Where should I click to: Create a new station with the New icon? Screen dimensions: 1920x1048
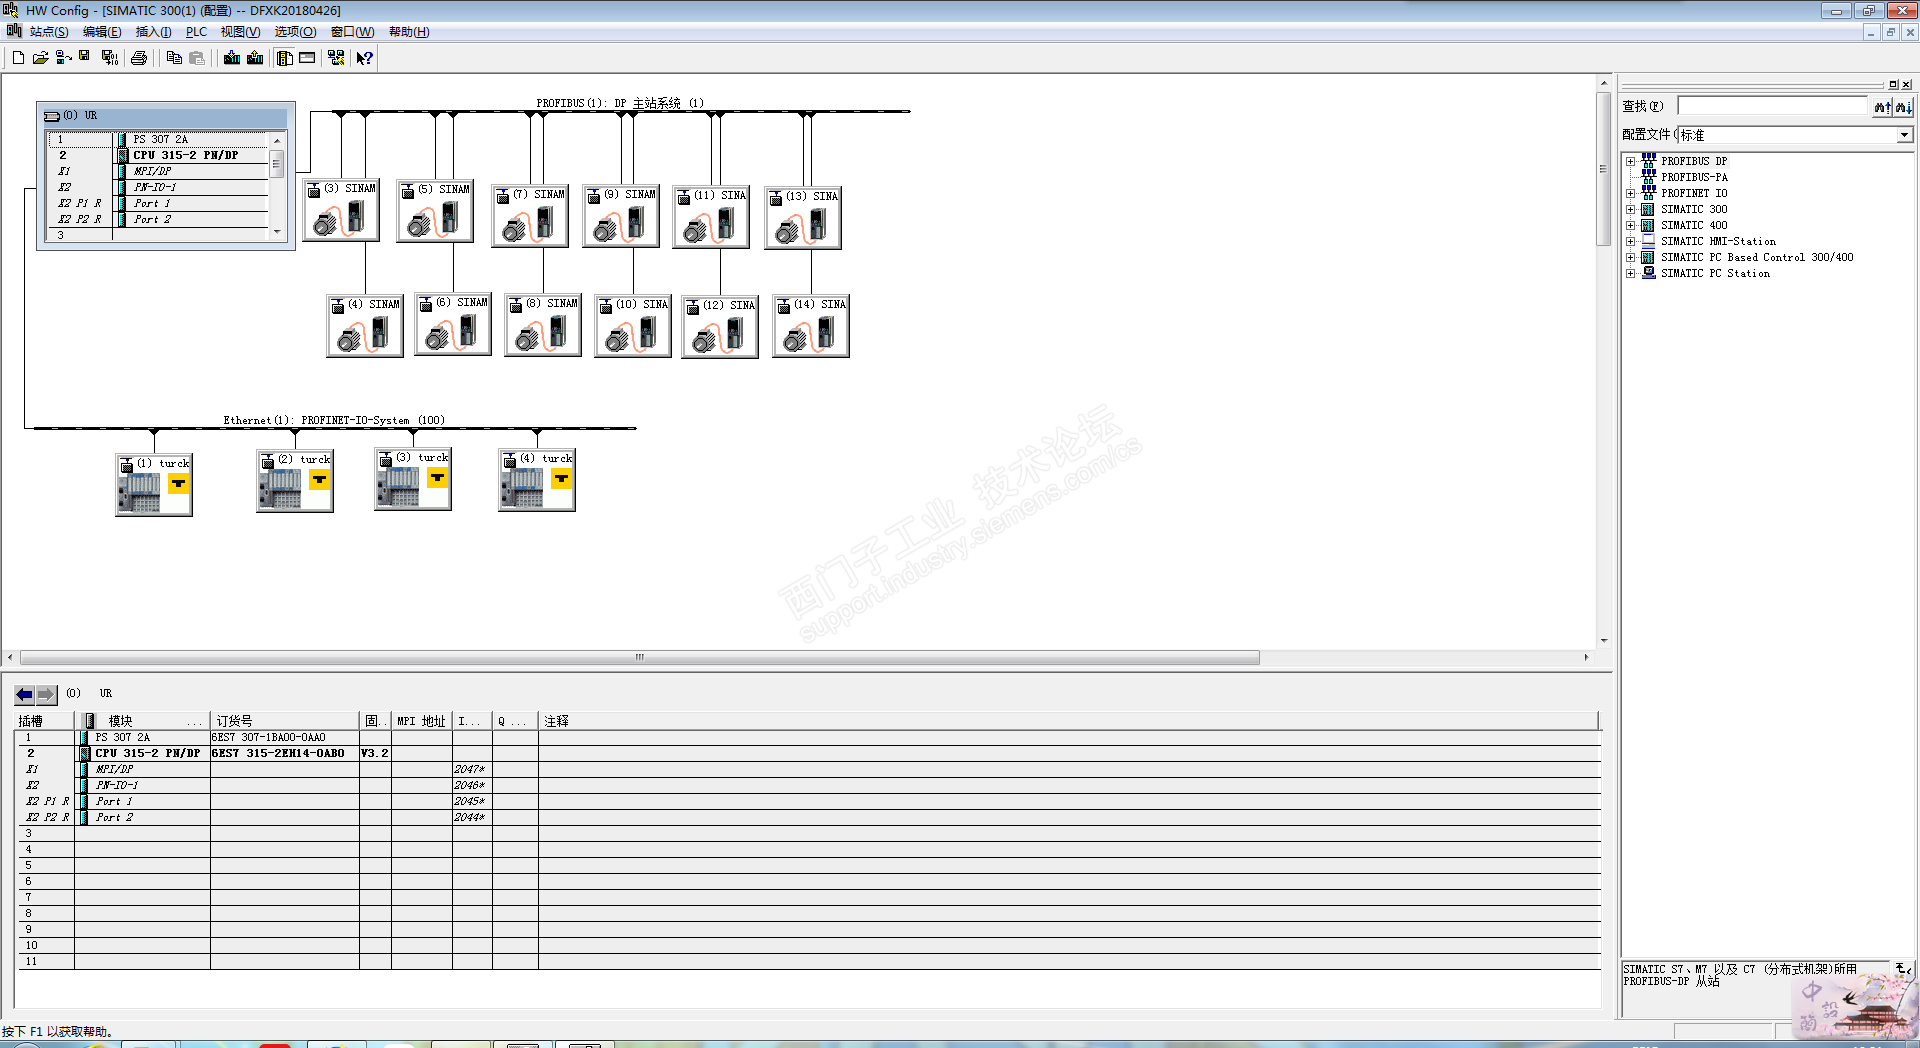[x=18, y=58]
